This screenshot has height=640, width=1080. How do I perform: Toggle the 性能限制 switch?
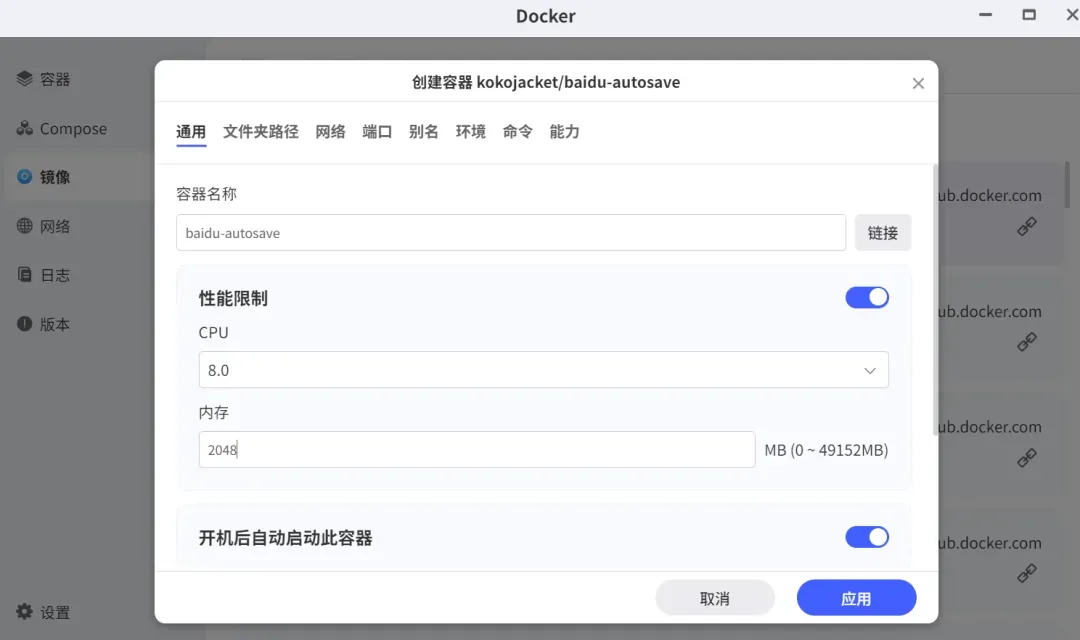[867, 298]
